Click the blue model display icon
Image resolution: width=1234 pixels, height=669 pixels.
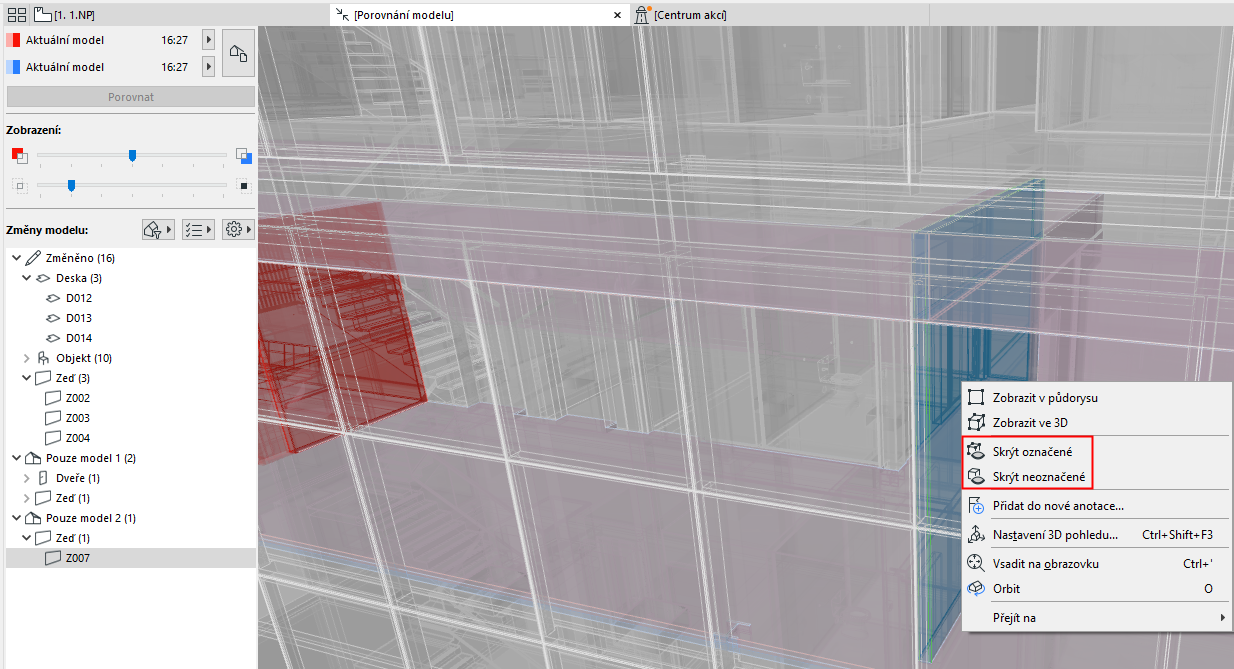coord(243,155)
